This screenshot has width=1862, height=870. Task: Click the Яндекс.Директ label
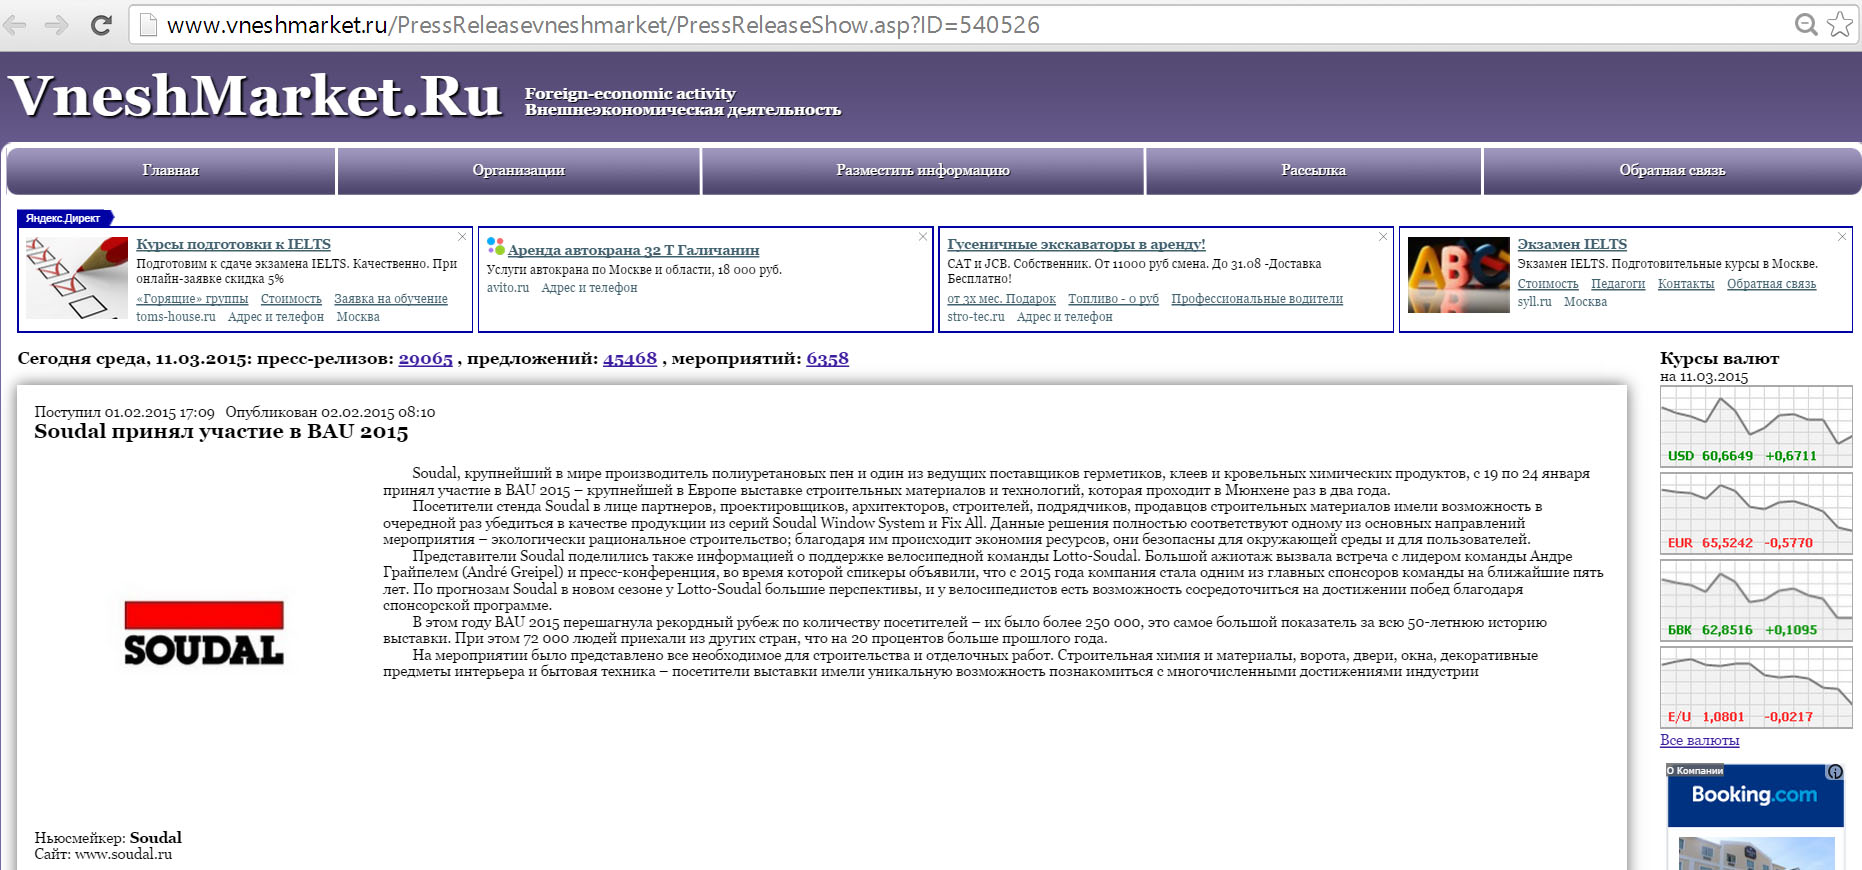pos(64,218)
